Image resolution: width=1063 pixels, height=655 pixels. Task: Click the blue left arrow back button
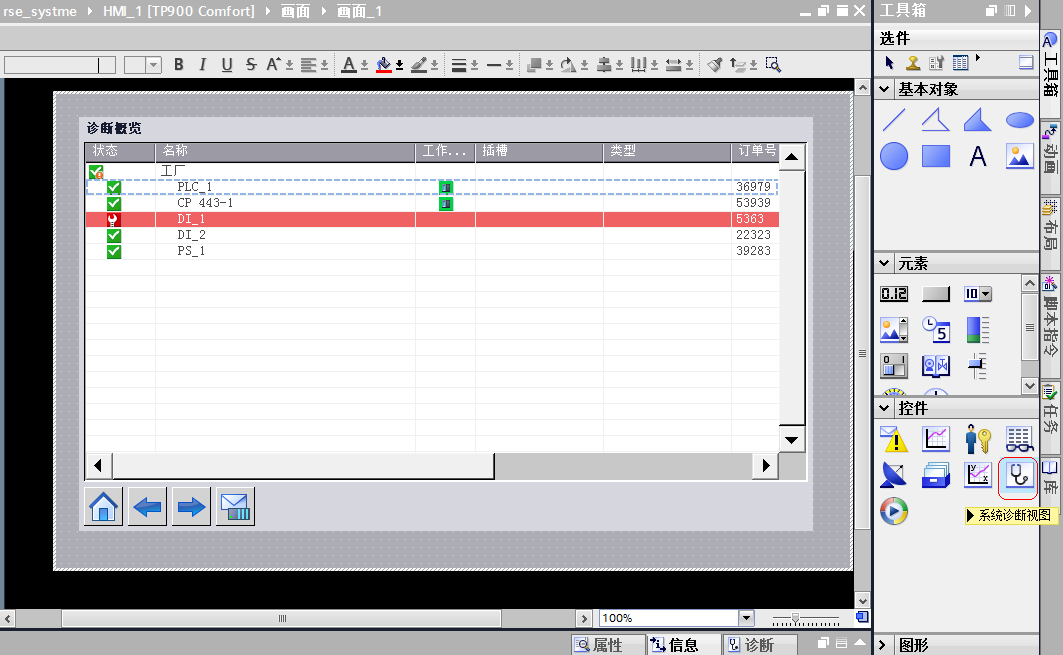(x=147, y=507)
